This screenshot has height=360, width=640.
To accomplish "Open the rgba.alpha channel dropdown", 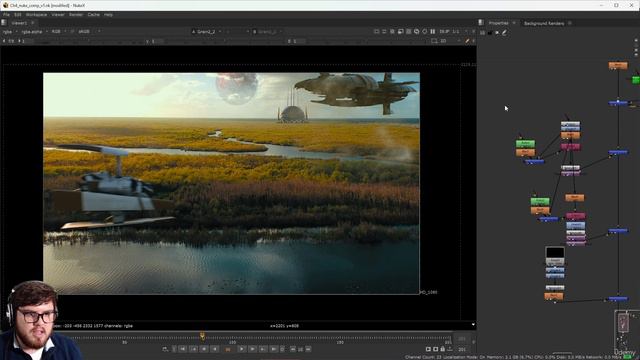I will pyautogui.click(x=34, y=31).
